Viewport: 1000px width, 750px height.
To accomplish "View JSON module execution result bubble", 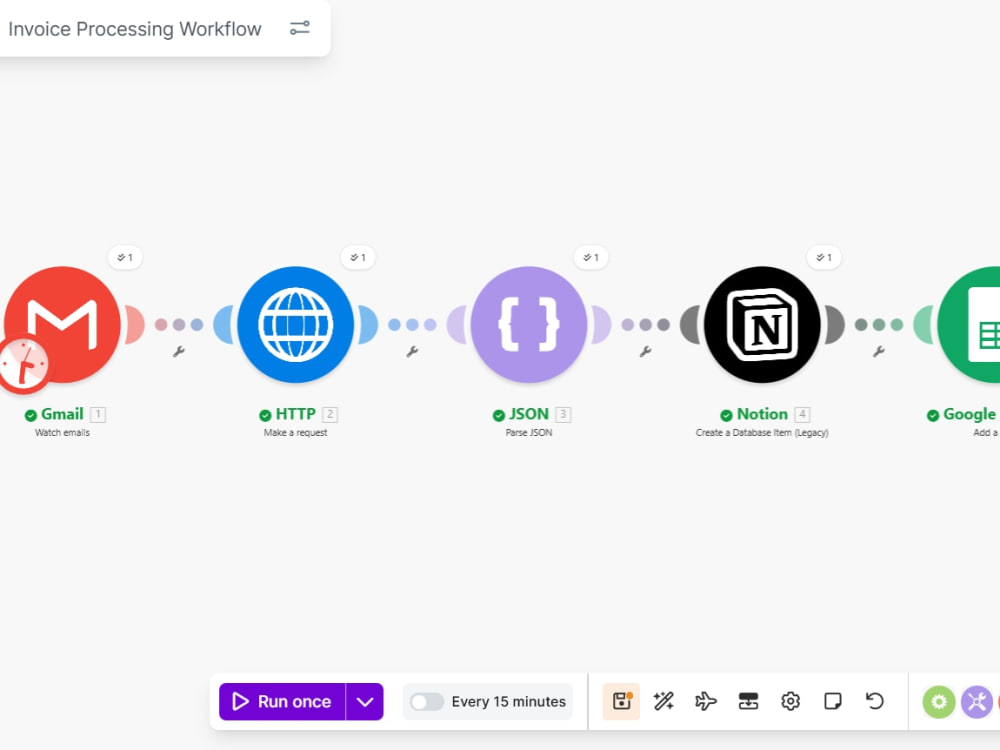I will 591,258.
